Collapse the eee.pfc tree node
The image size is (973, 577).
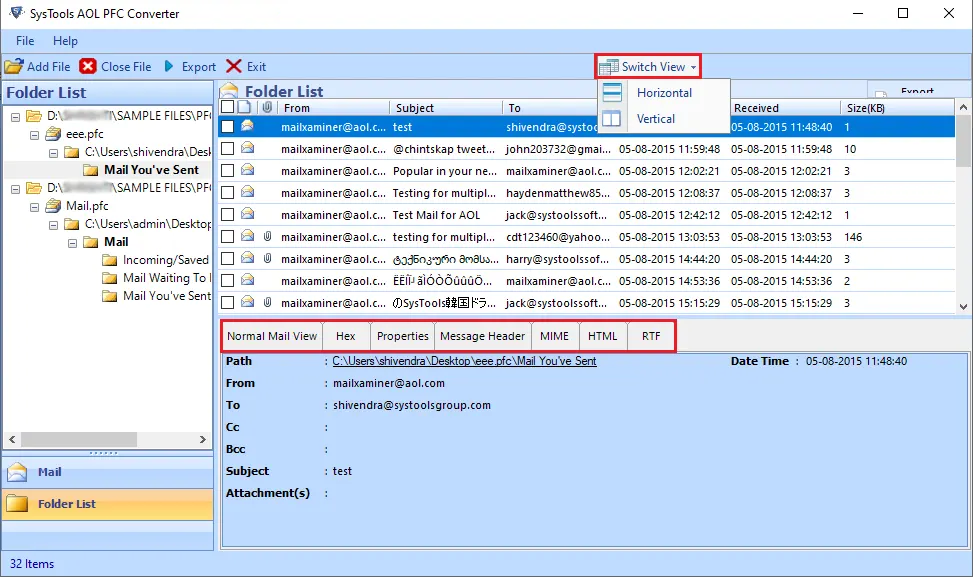[35, 135]
